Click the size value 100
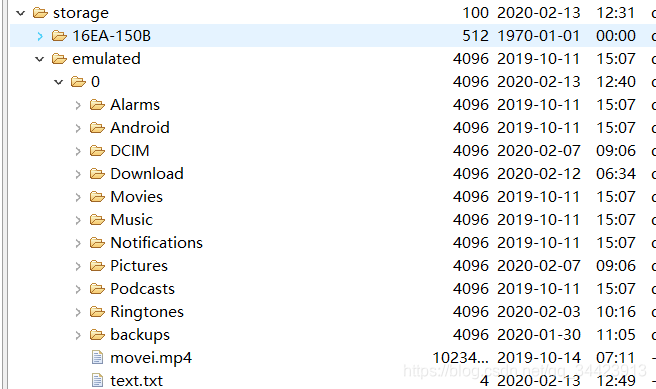Viewport: 656px width, 389px height. click(475, 13)
